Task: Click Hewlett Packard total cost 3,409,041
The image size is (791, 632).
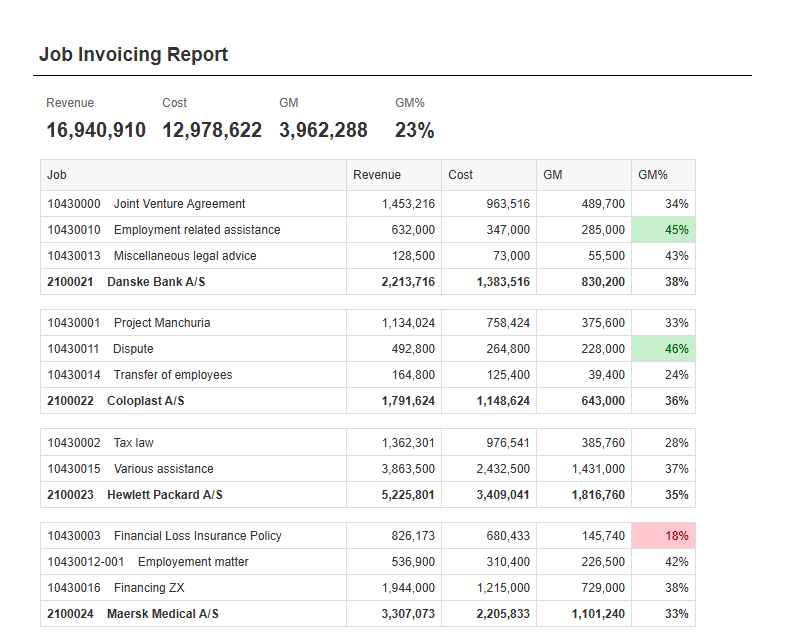Action: pos(503,495)
